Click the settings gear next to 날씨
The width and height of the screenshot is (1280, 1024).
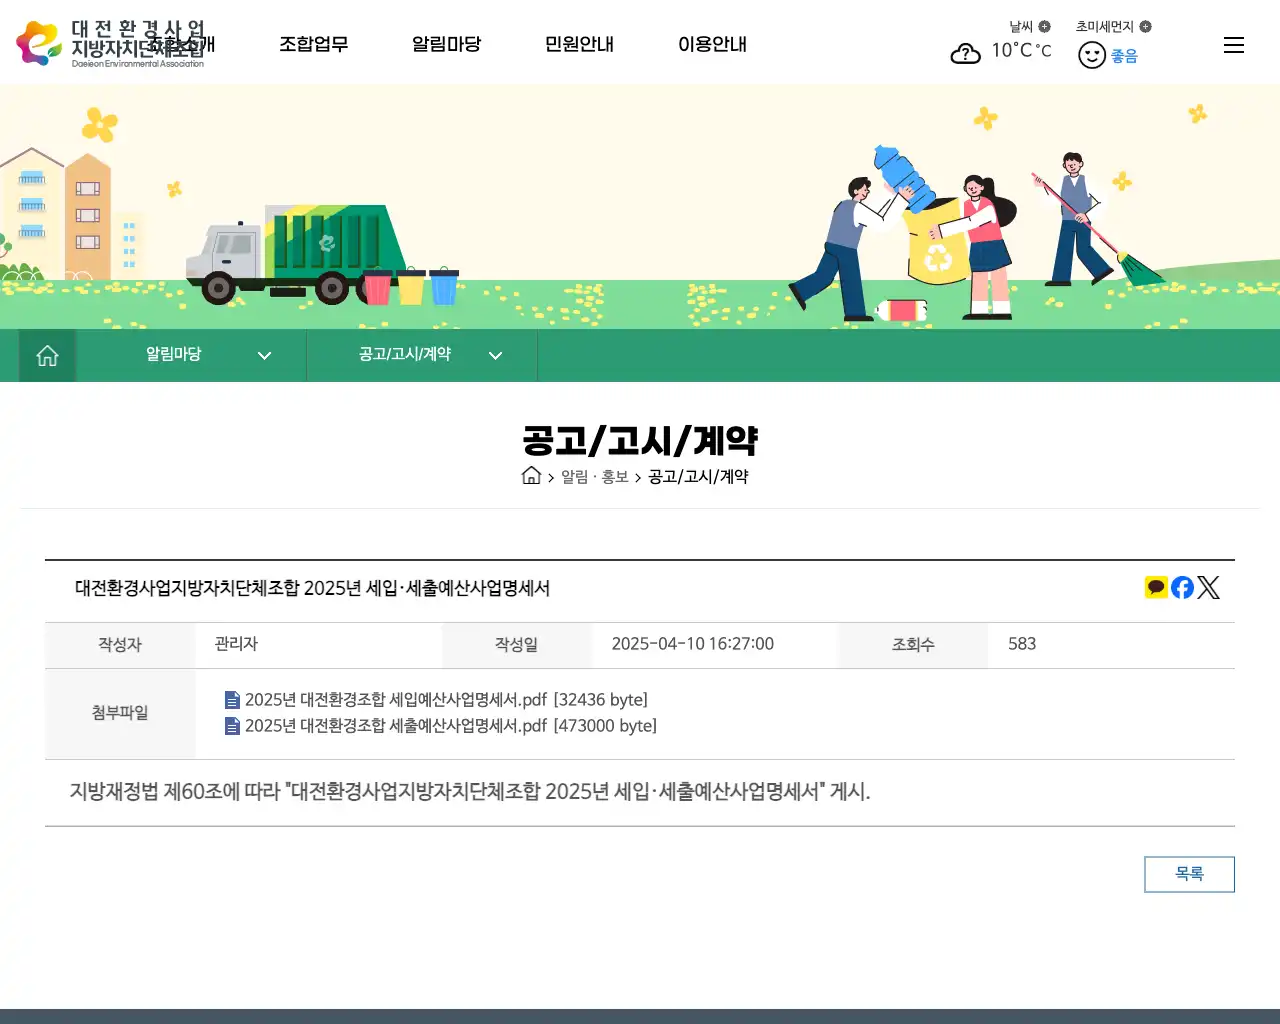coord(1047,26)
